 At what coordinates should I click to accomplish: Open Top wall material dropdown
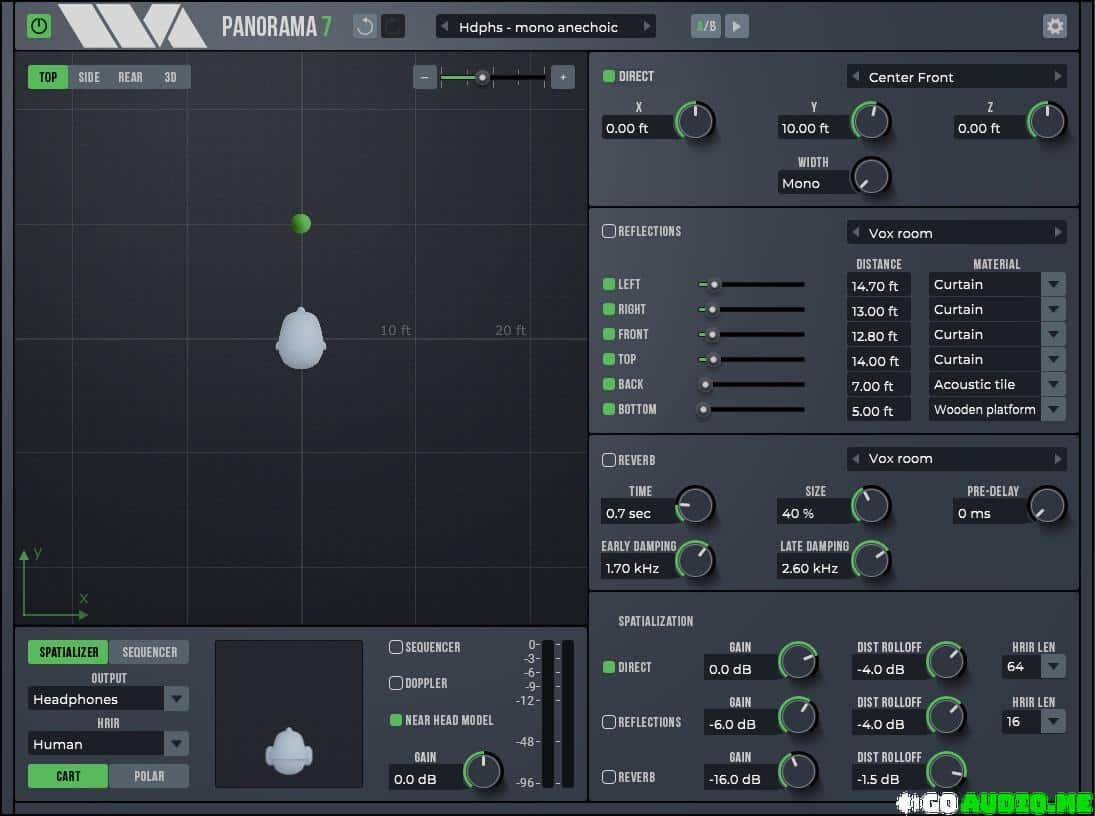[x=997, y=359]
